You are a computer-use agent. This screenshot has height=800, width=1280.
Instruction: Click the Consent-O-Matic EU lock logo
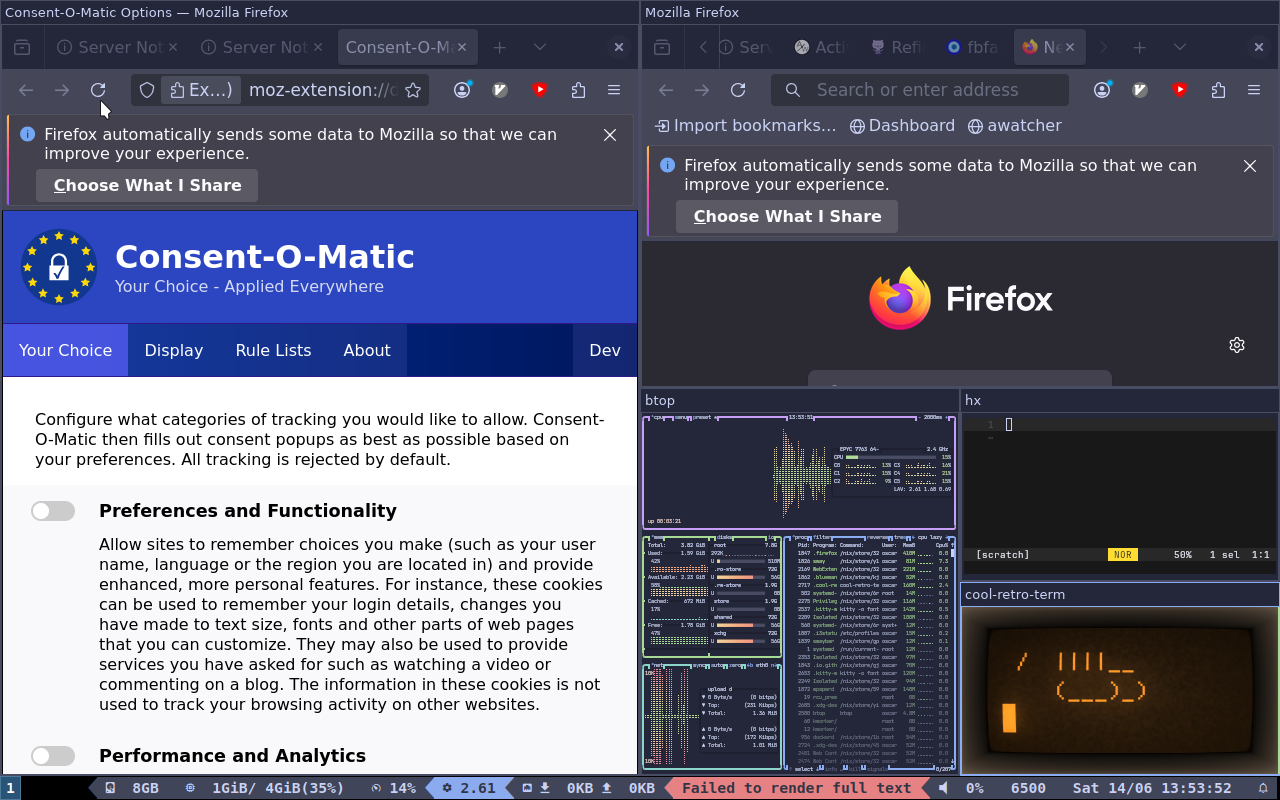(x=59, y=267)
